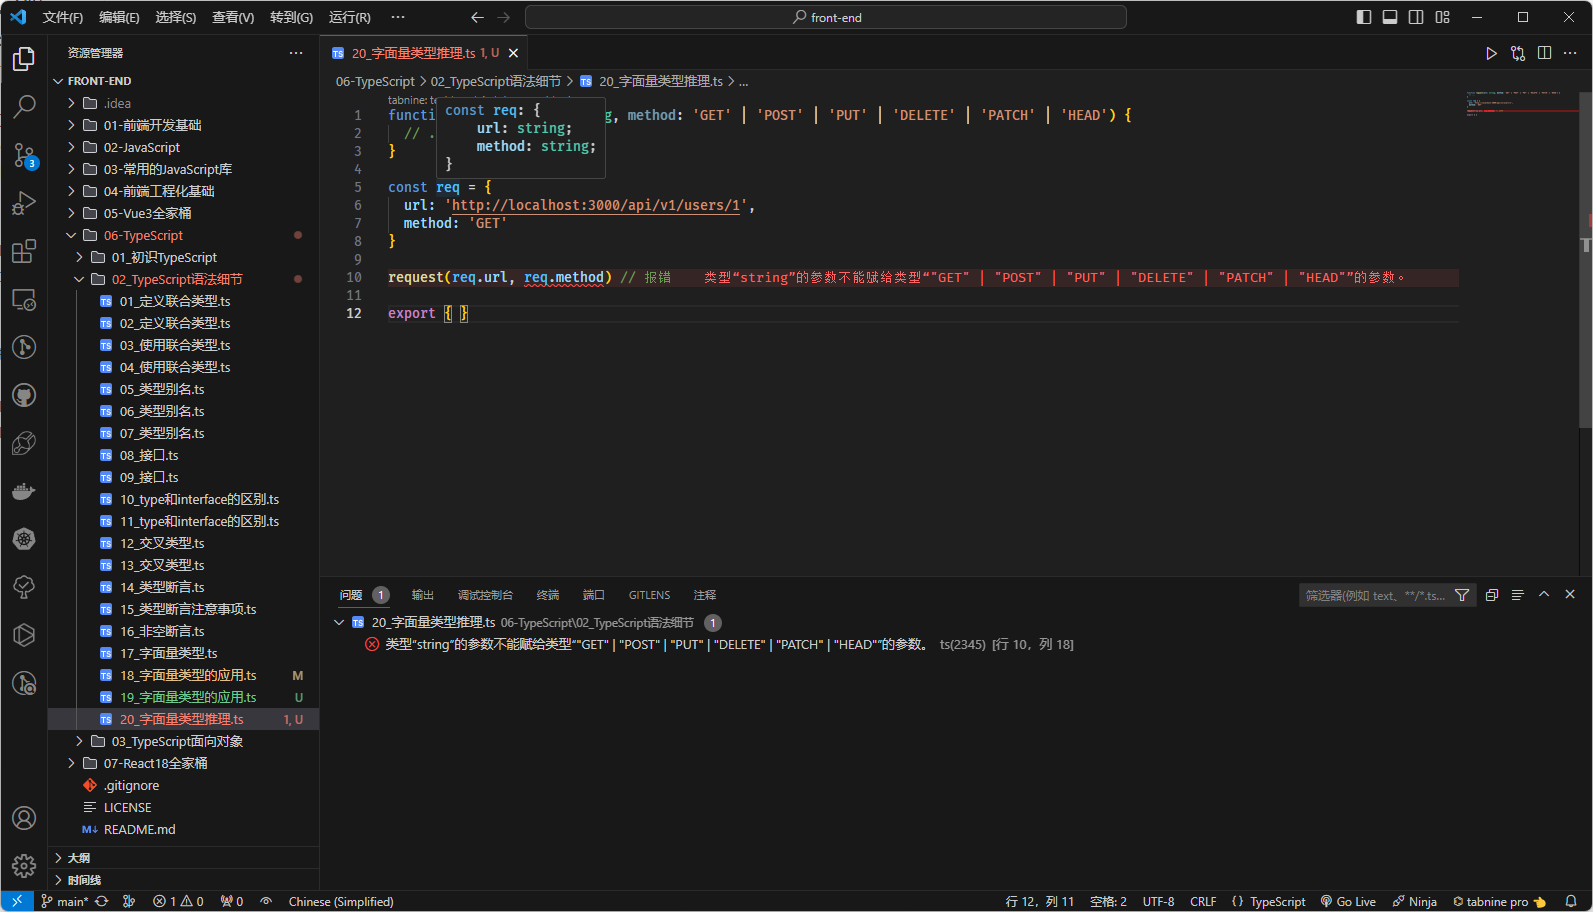Click Go Live in status bar
The height and width of the screenshot is (912, 1593).
(1348, 901)
